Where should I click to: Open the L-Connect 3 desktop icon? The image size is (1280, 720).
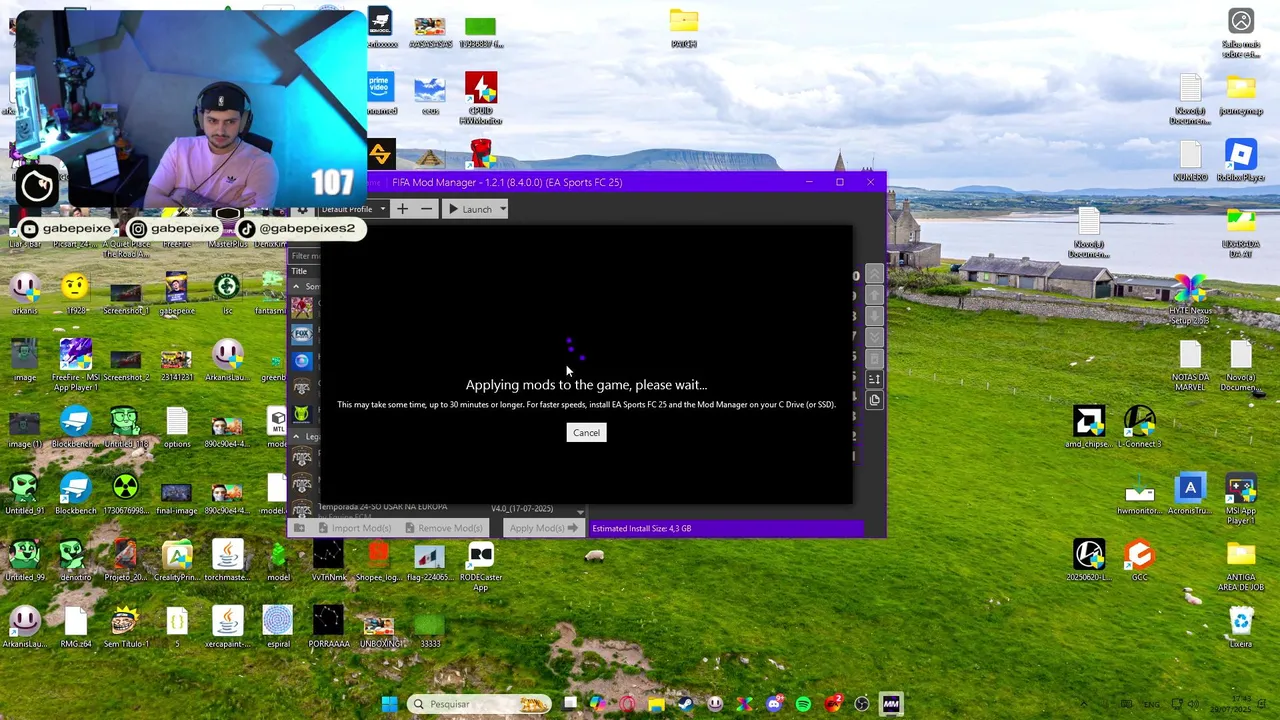pos(1140,426)
